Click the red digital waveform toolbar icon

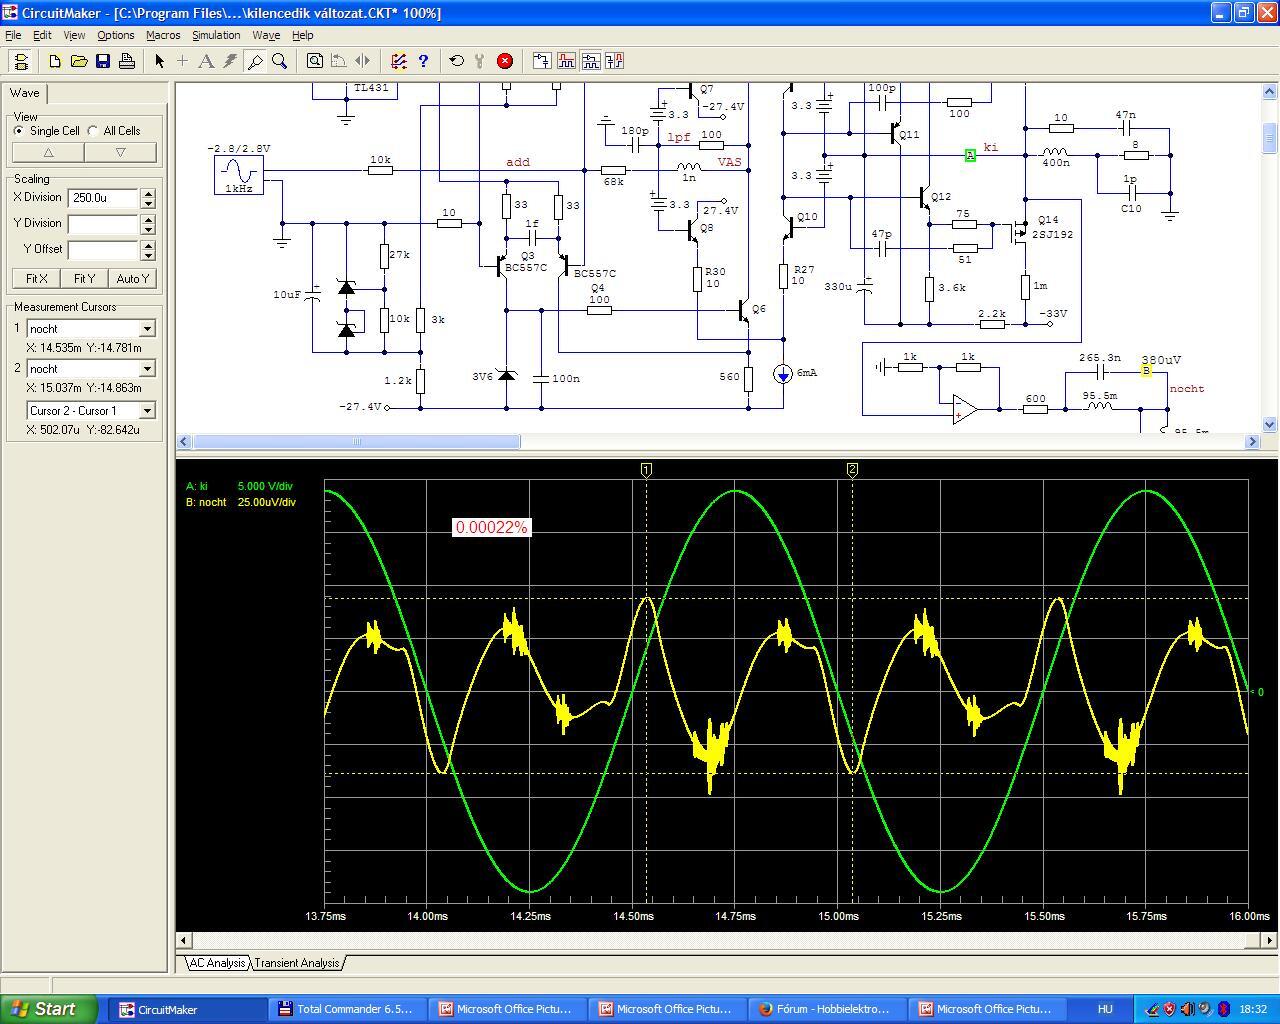pyautogui.click(x=566, y=61)
